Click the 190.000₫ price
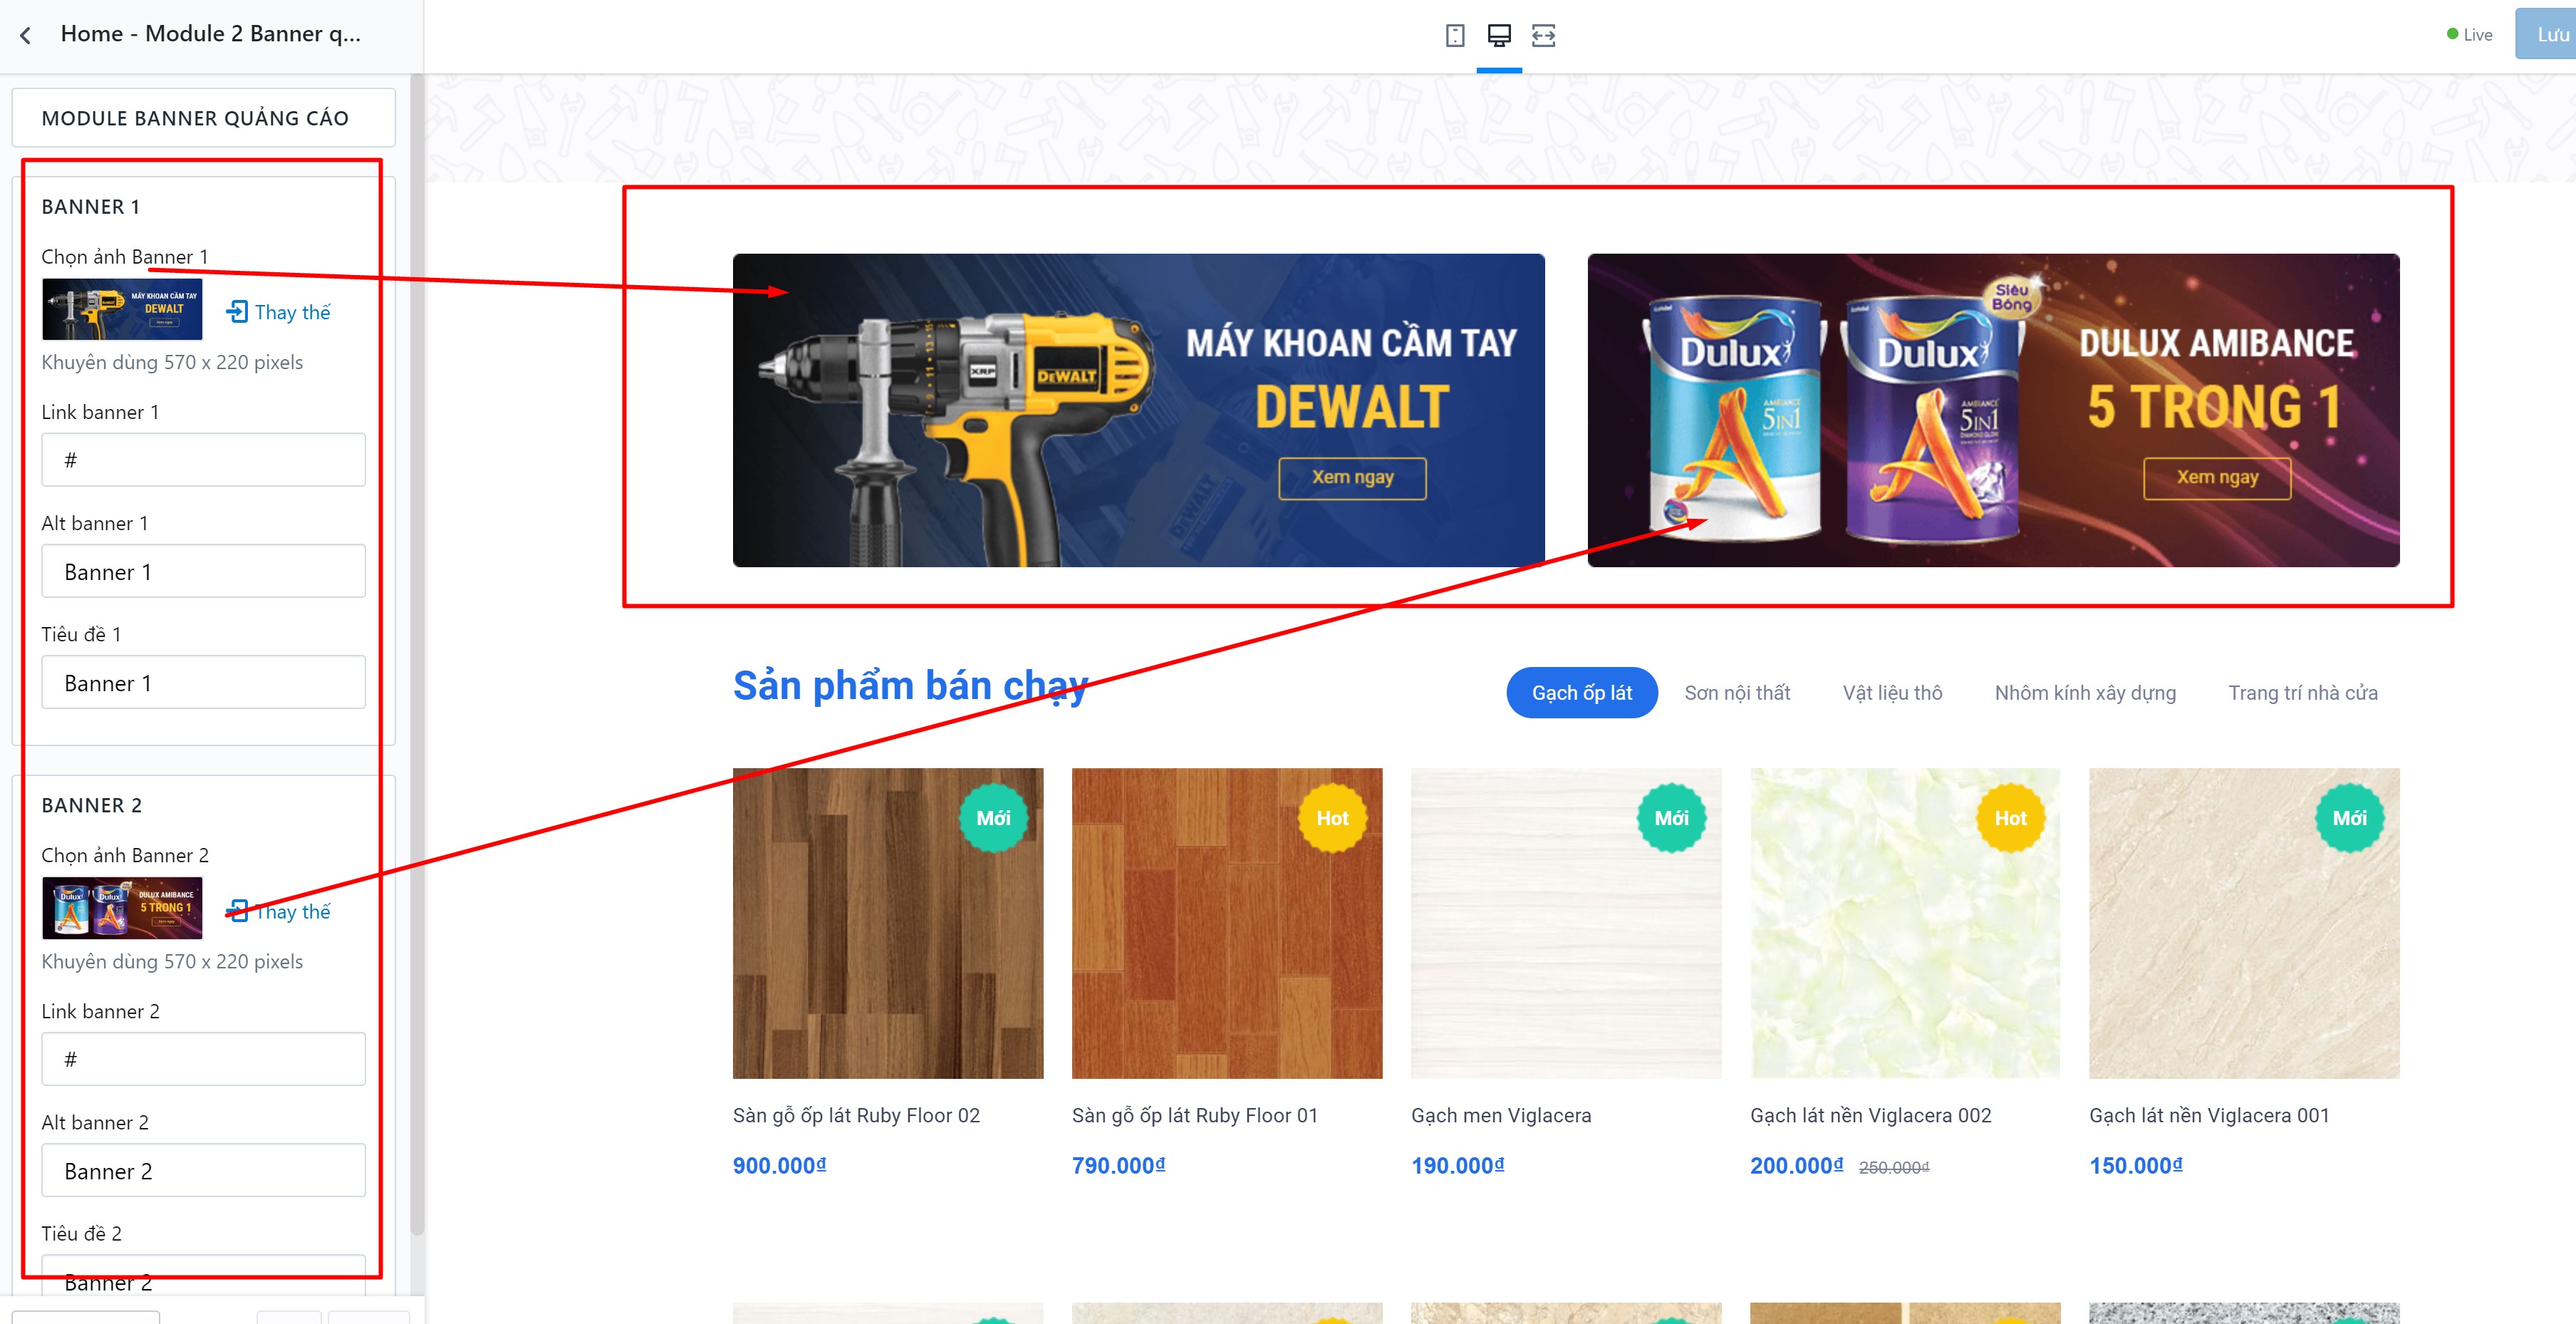Viewport: 2576px width, 1324px height. coord(1458,1165)
